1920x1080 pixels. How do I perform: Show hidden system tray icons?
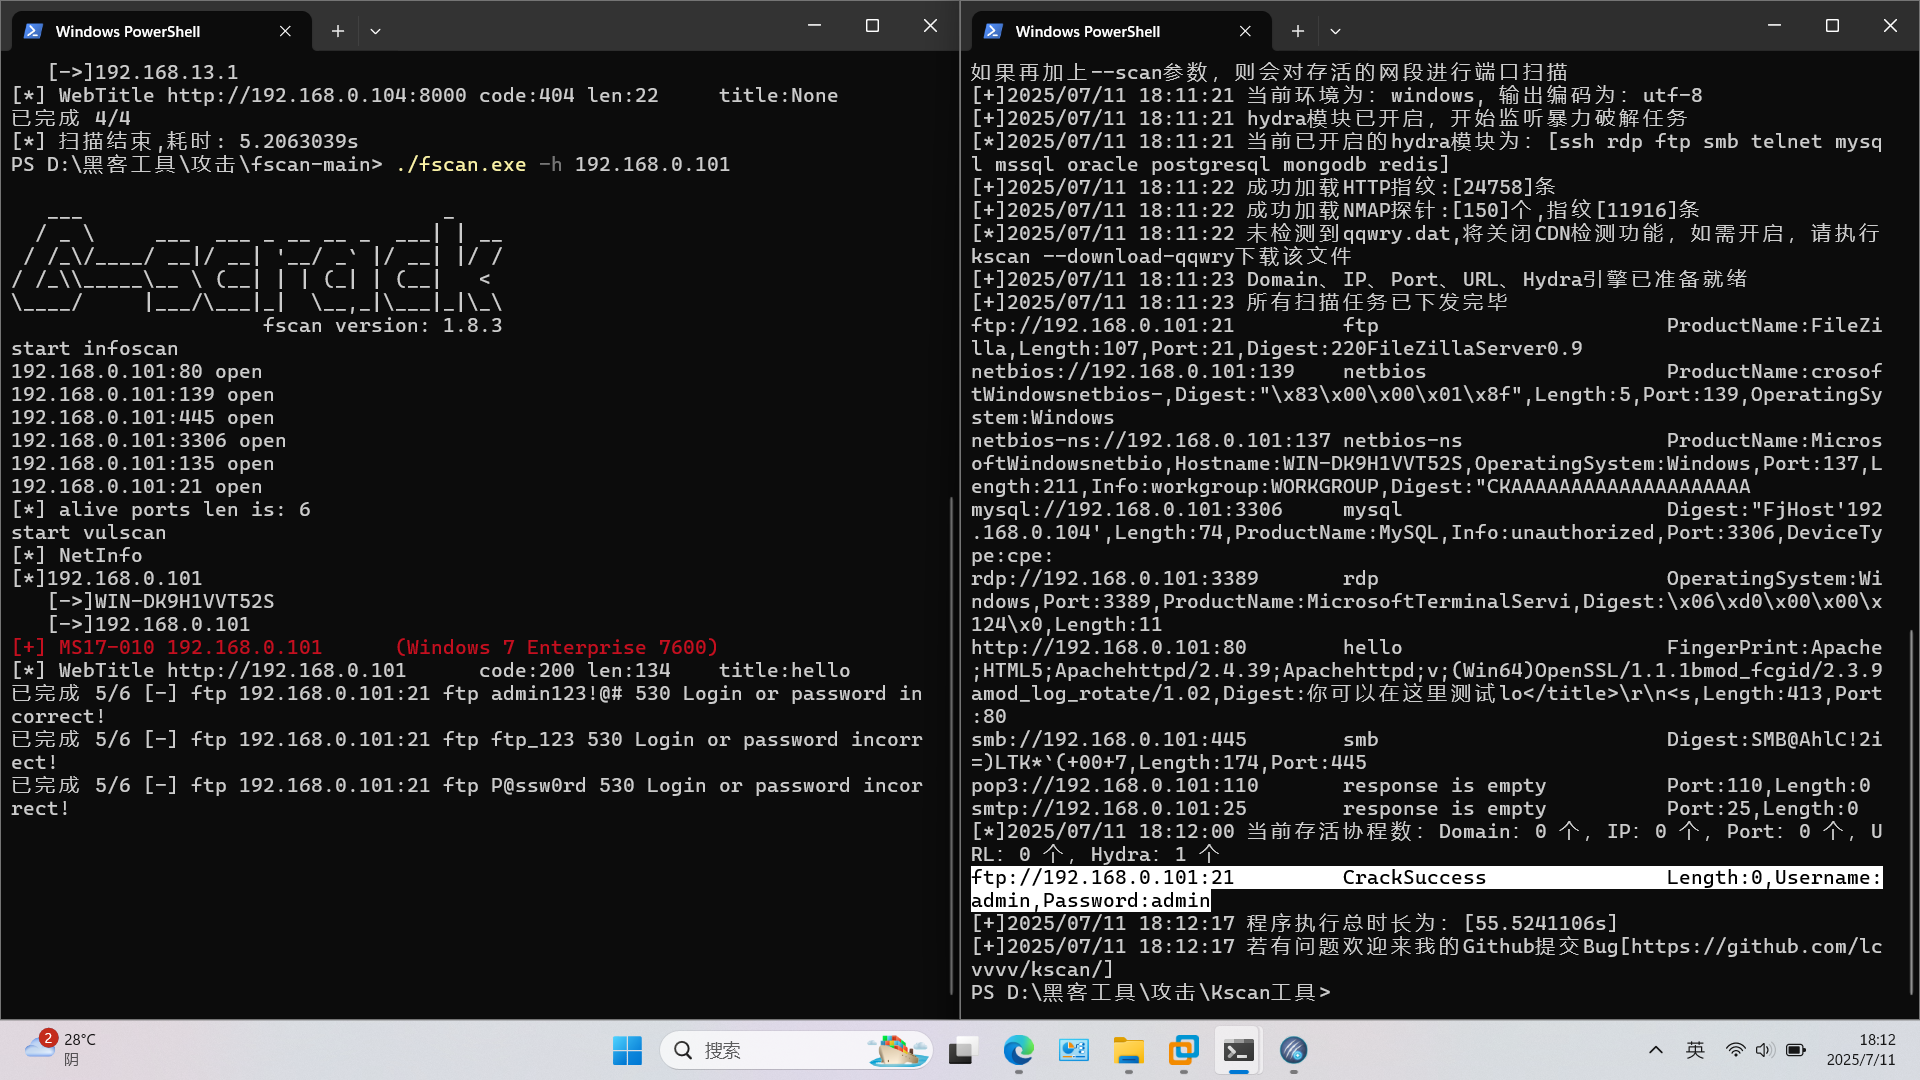tap(1655, 1050)
